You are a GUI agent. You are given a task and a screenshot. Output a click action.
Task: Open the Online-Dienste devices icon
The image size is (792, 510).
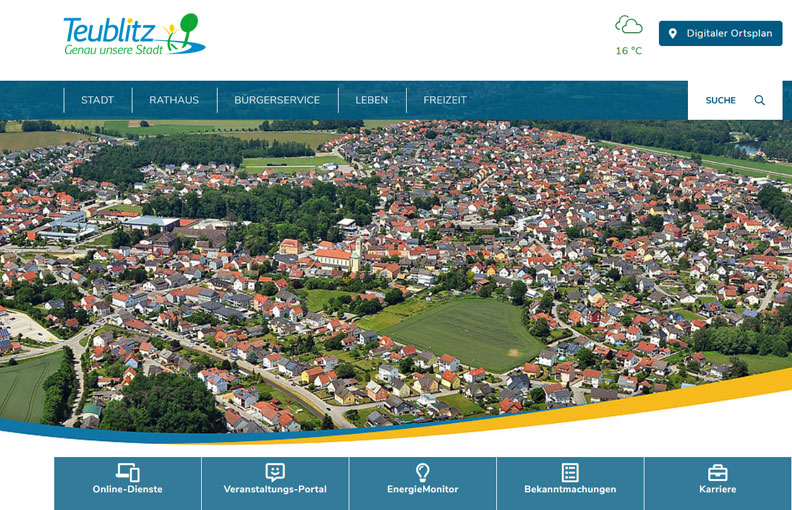tap(128, 472)
